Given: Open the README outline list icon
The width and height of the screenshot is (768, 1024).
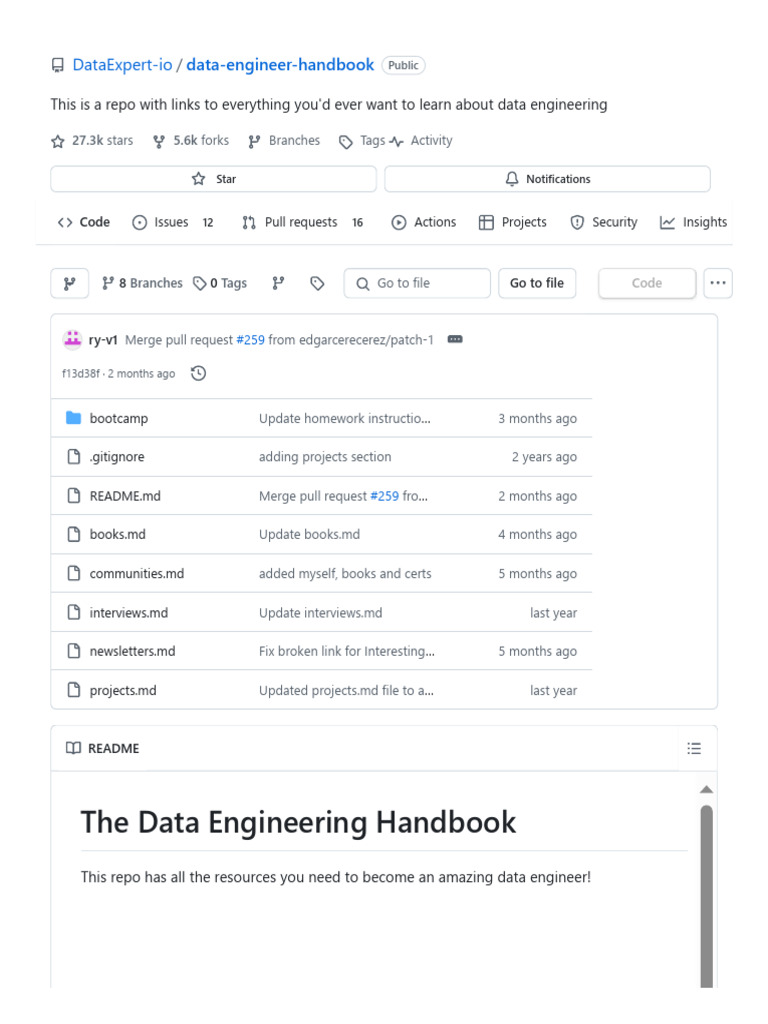Looking at the screenshot, I should click(694, 748).
